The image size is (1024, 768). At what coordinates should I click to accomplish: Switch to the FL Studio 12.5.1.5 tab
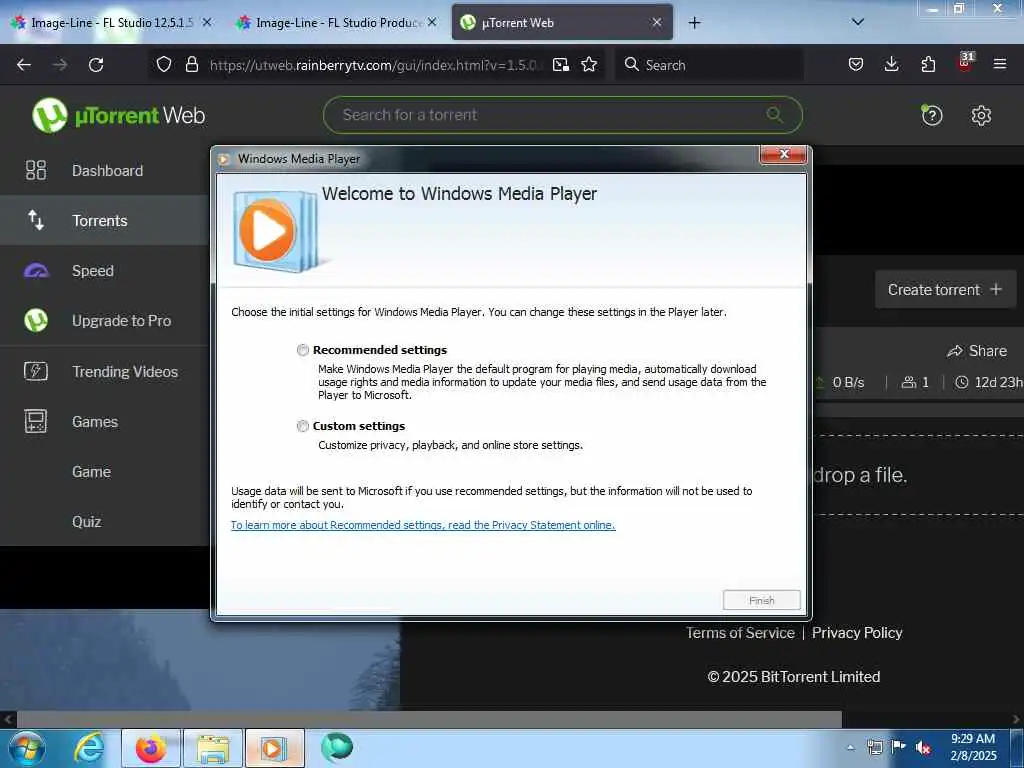click(111, 22)
